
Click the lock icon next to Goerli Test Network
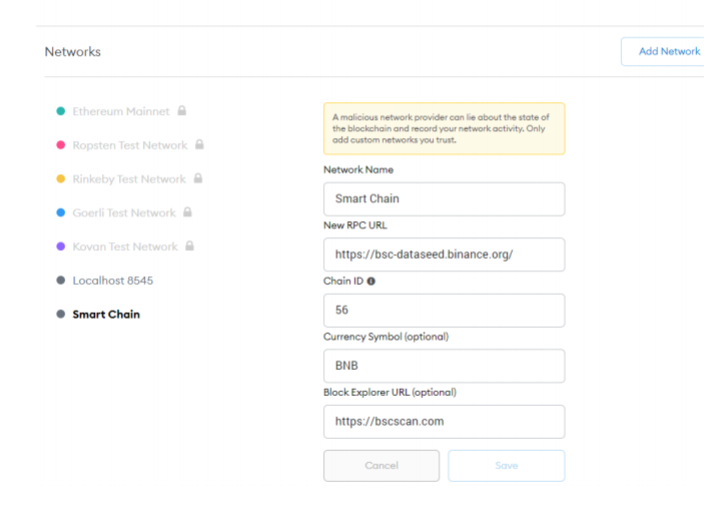[x=187, y=212]
